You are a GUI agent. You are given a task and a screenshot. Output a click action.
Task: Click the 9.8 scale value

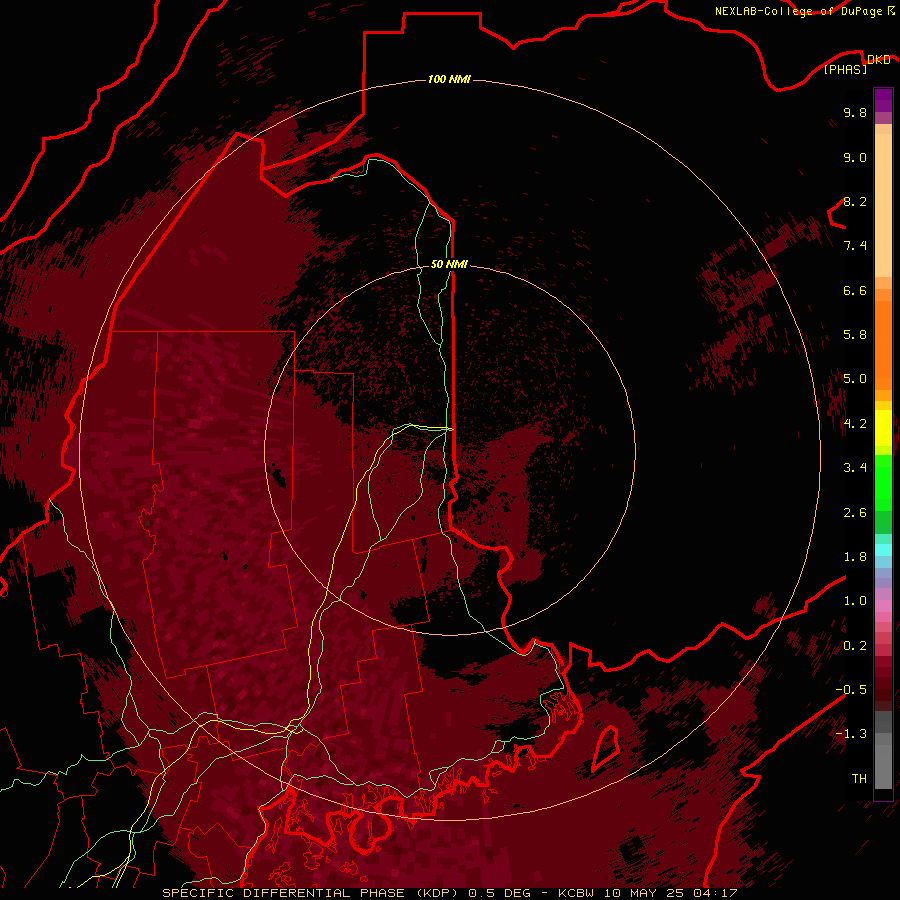(855, 112)
